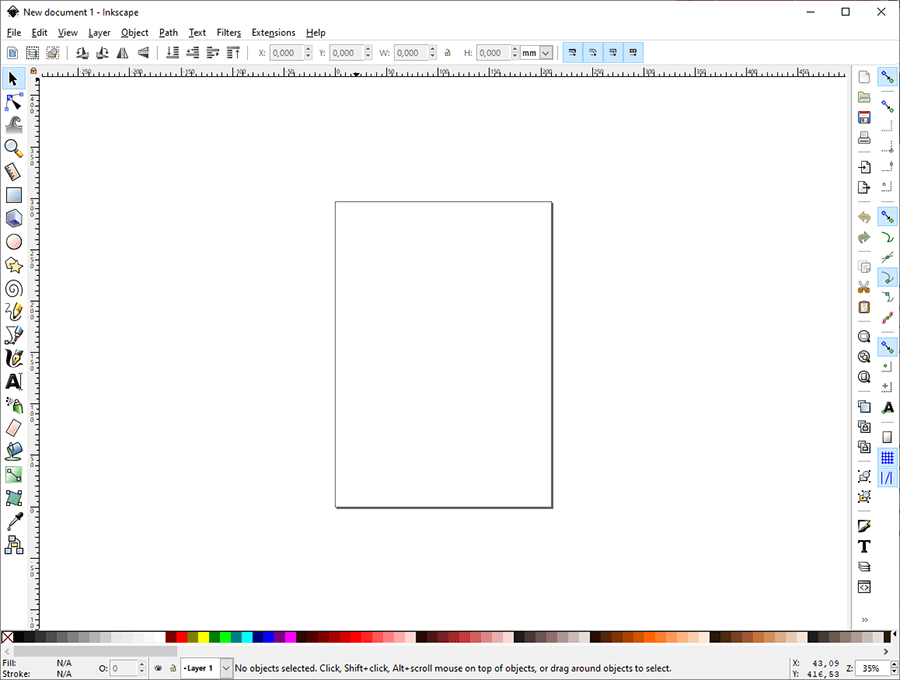
Task: Choose the Rectangle tool
Action: (13, 195)
